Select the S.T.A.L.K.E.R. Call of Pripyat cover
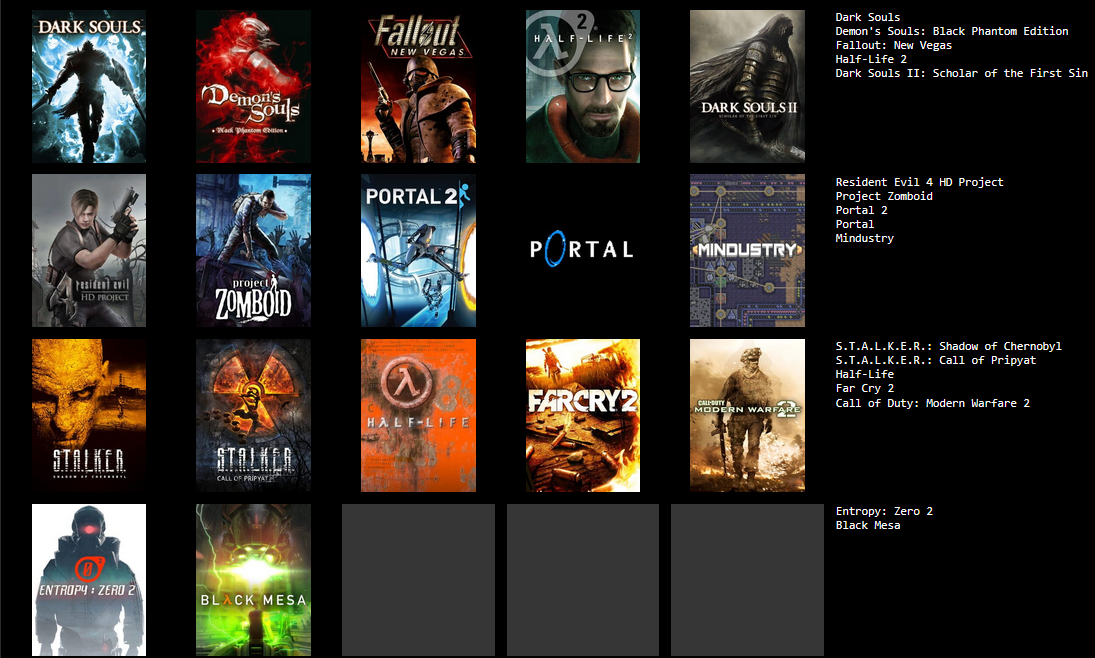1095x658 pixels. [x=253, y=416]
